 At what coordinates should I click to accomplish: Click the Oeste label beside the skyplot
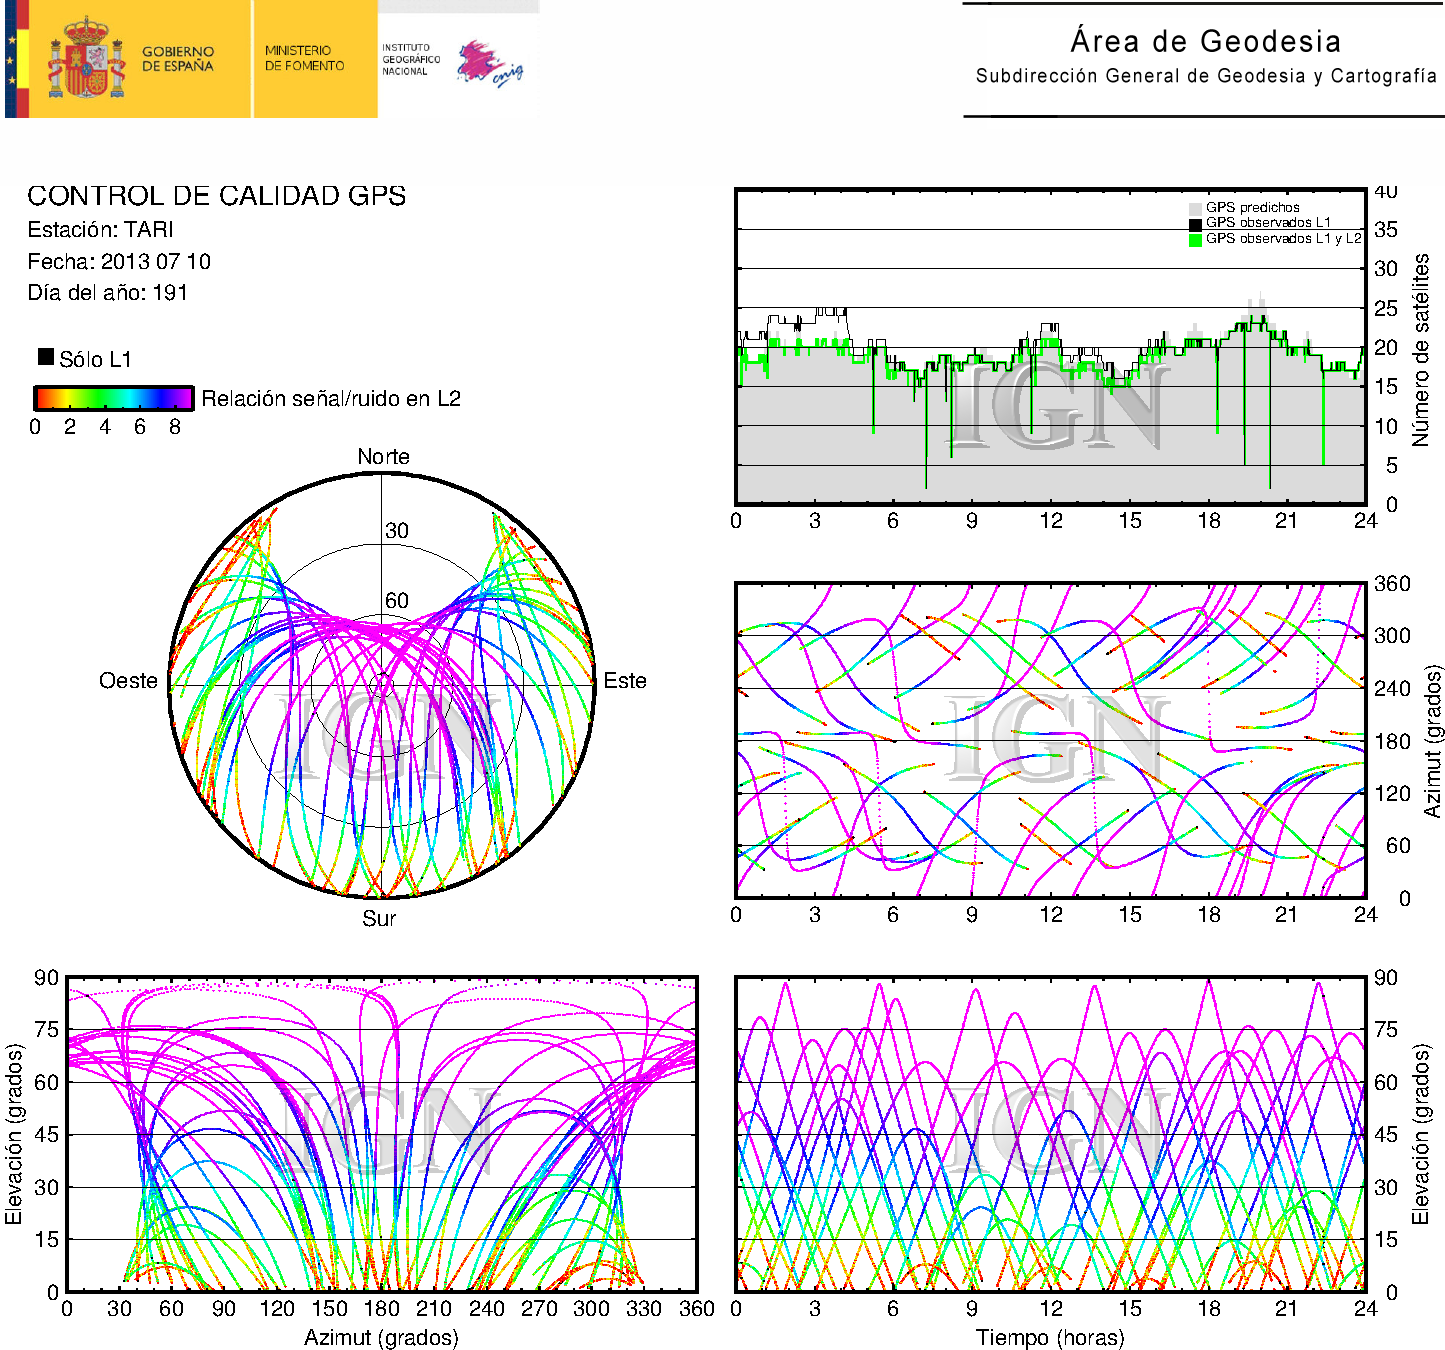[x=128, y=681]
